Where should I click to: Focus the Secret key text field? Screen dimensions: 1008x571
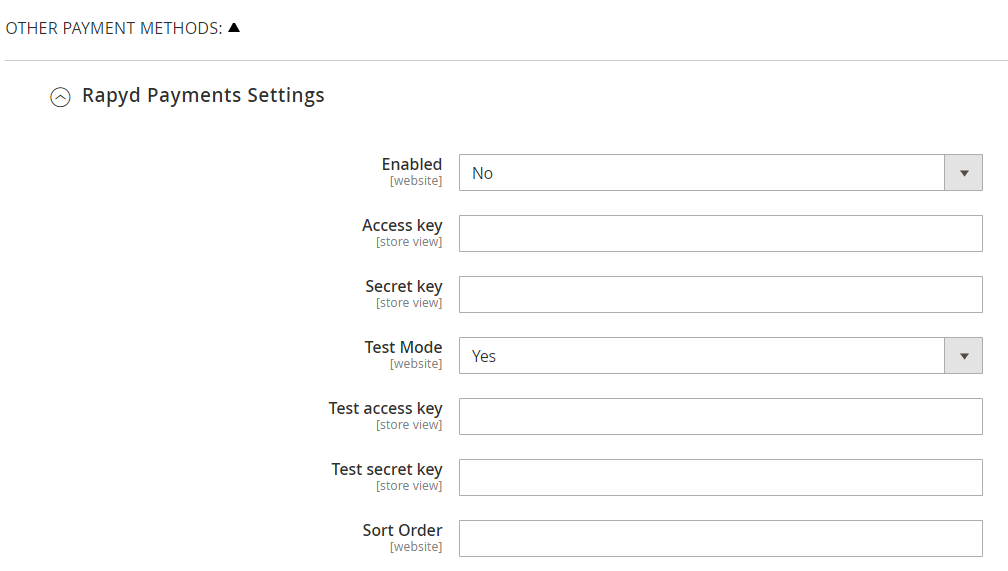coord(720,295)
